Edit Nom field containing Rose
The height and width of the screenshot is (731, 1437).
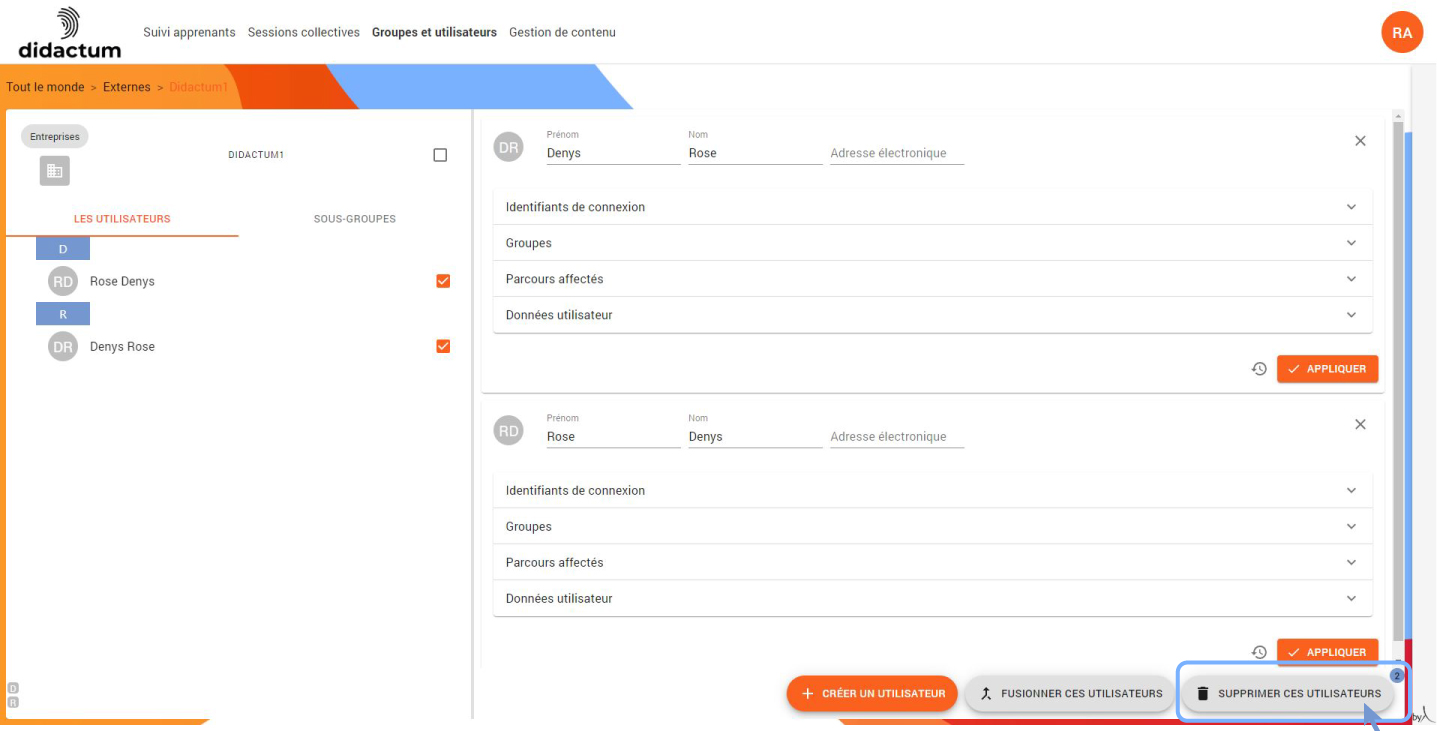tap(755, 153)
